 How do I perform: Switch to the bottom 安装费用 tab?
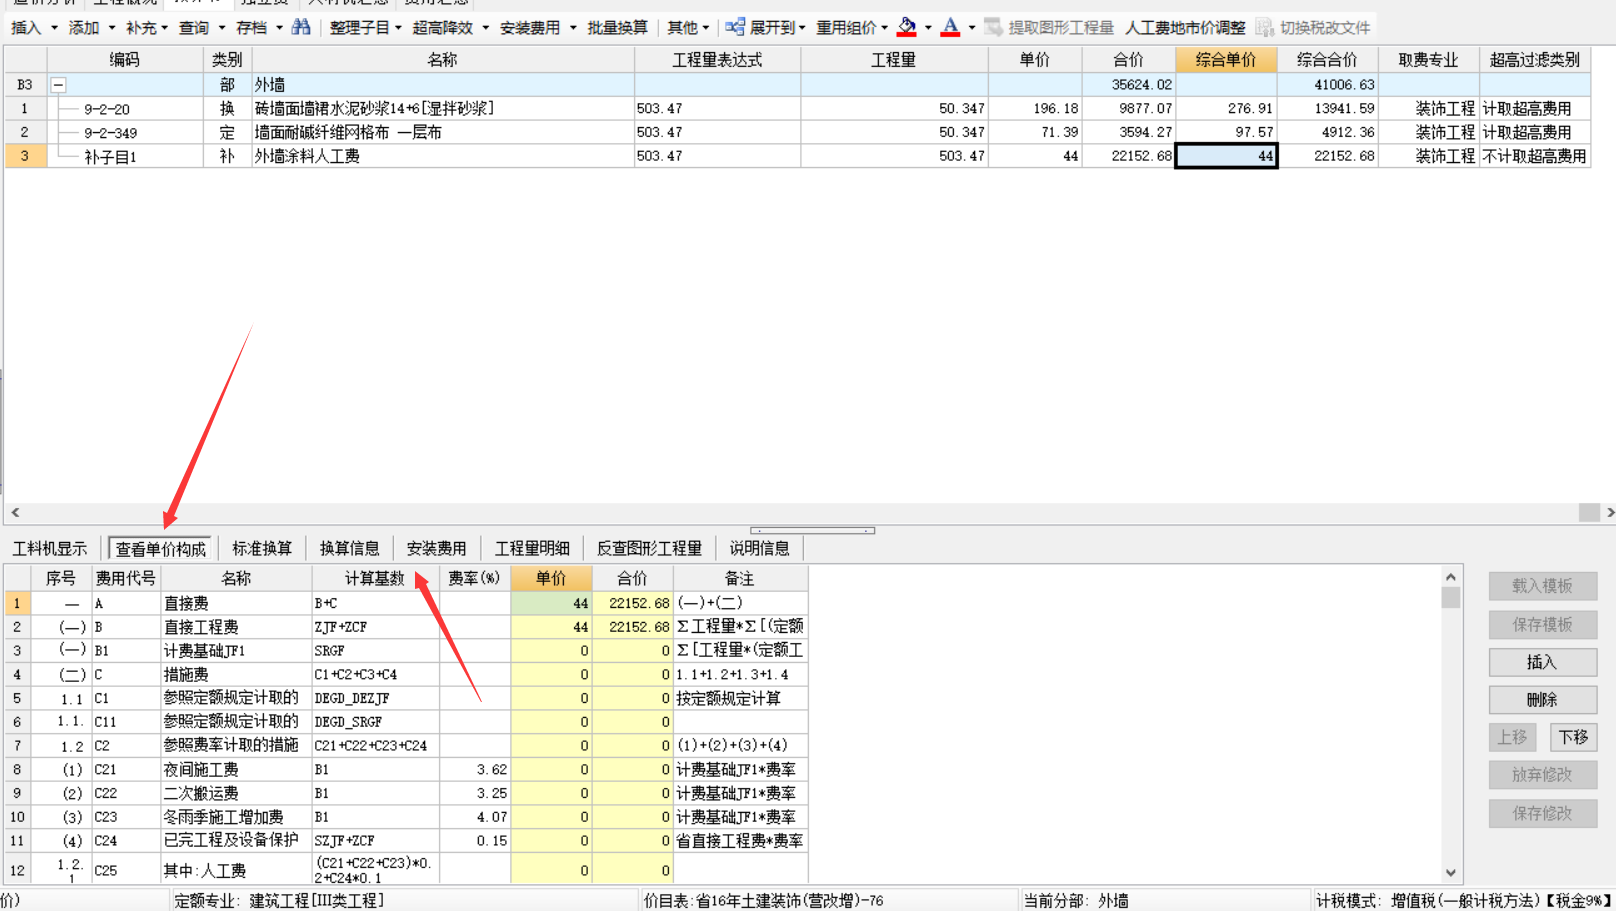436,548
